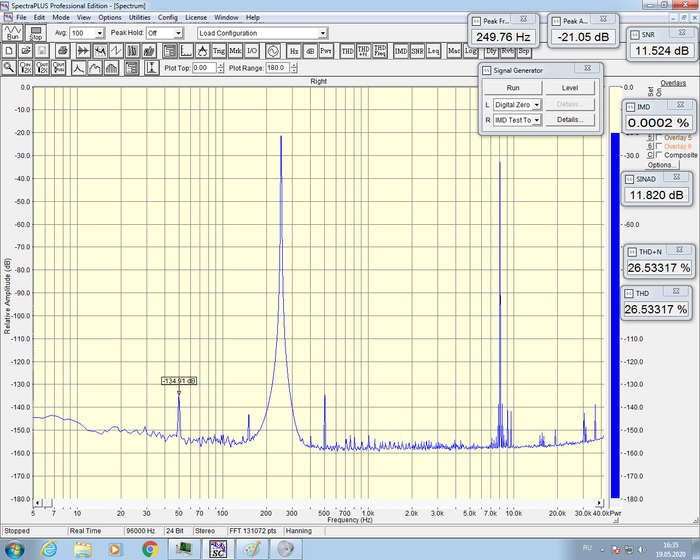Click Run in the Signal Generator window
The image size is (700, 560).
point(513,88)
